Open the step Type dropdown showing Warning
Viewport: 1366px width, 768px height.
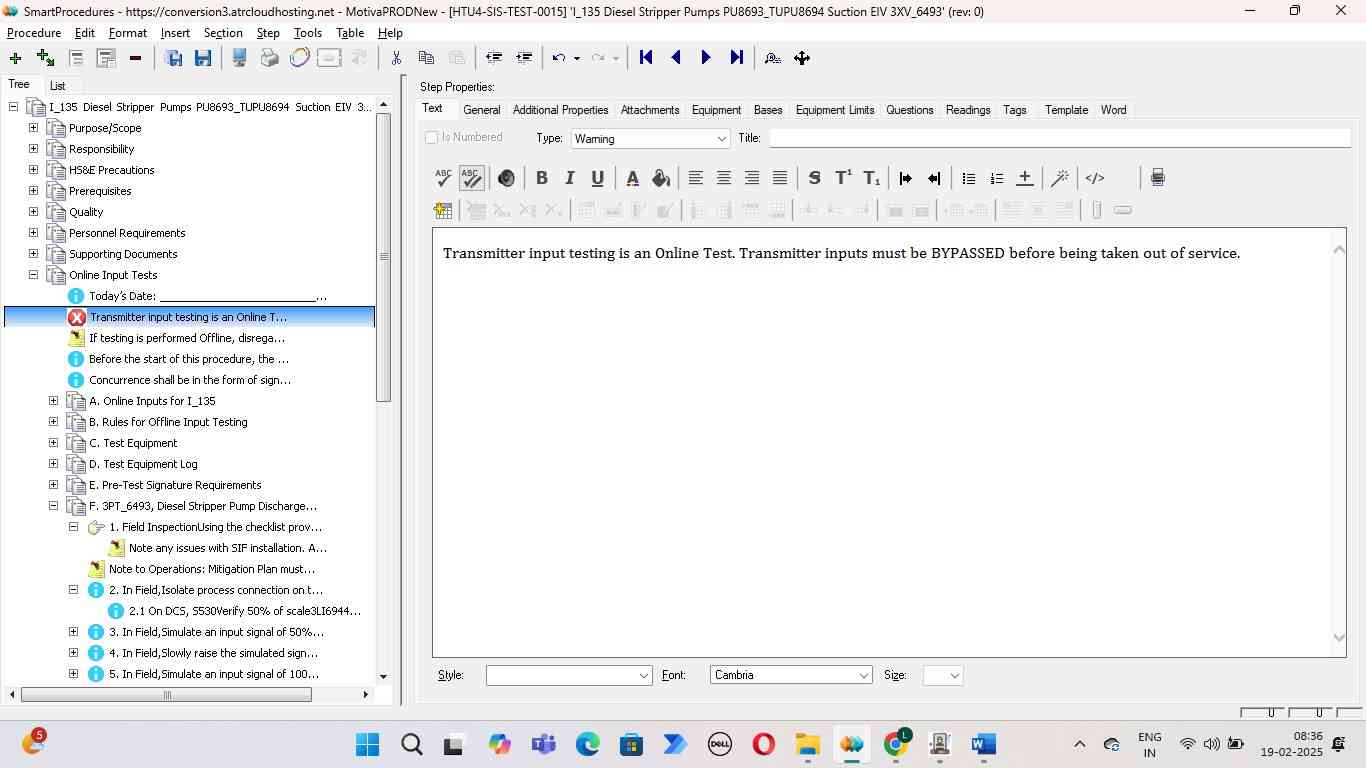651,138
